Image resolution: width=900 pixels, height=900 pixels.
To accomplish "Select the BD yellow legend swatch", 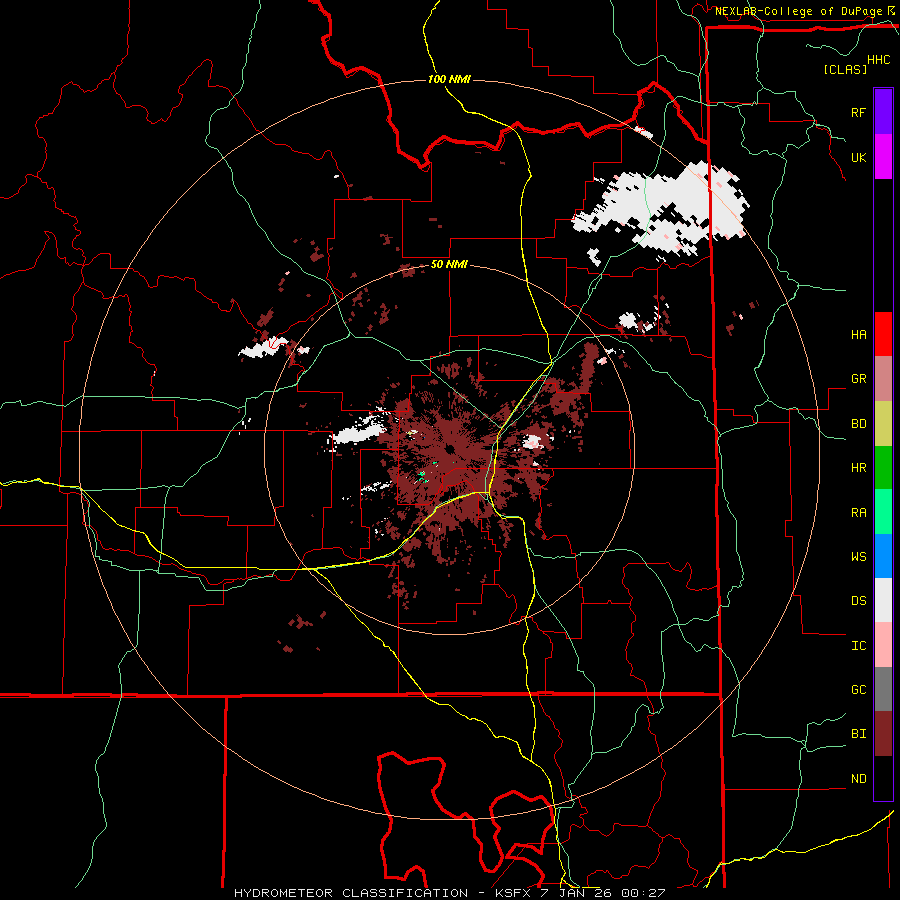I will click(x=883, y=424).
